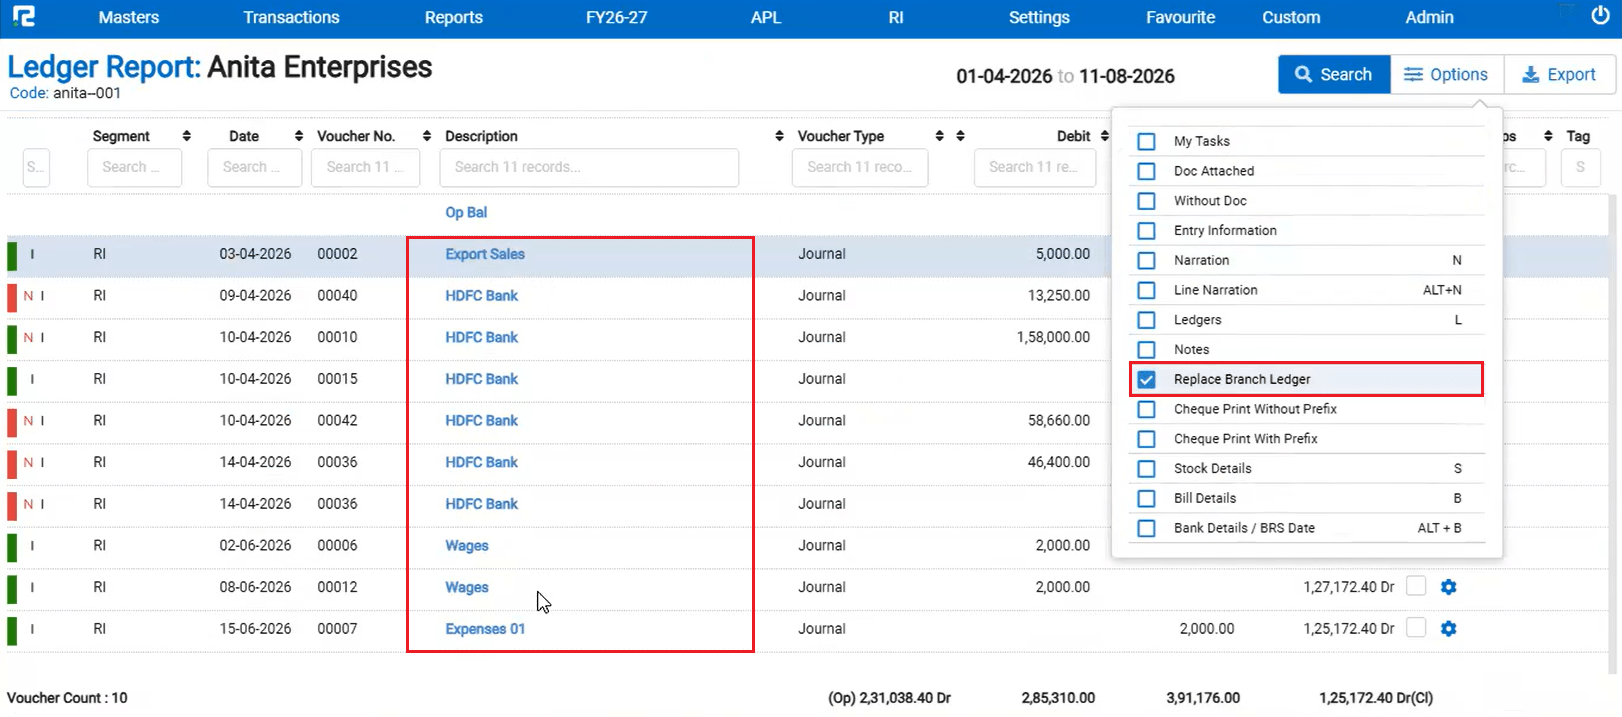Enable Cheque Print With Prefix
The height and width of the screenshot is (717, 1622).
tap(1147, 439)
